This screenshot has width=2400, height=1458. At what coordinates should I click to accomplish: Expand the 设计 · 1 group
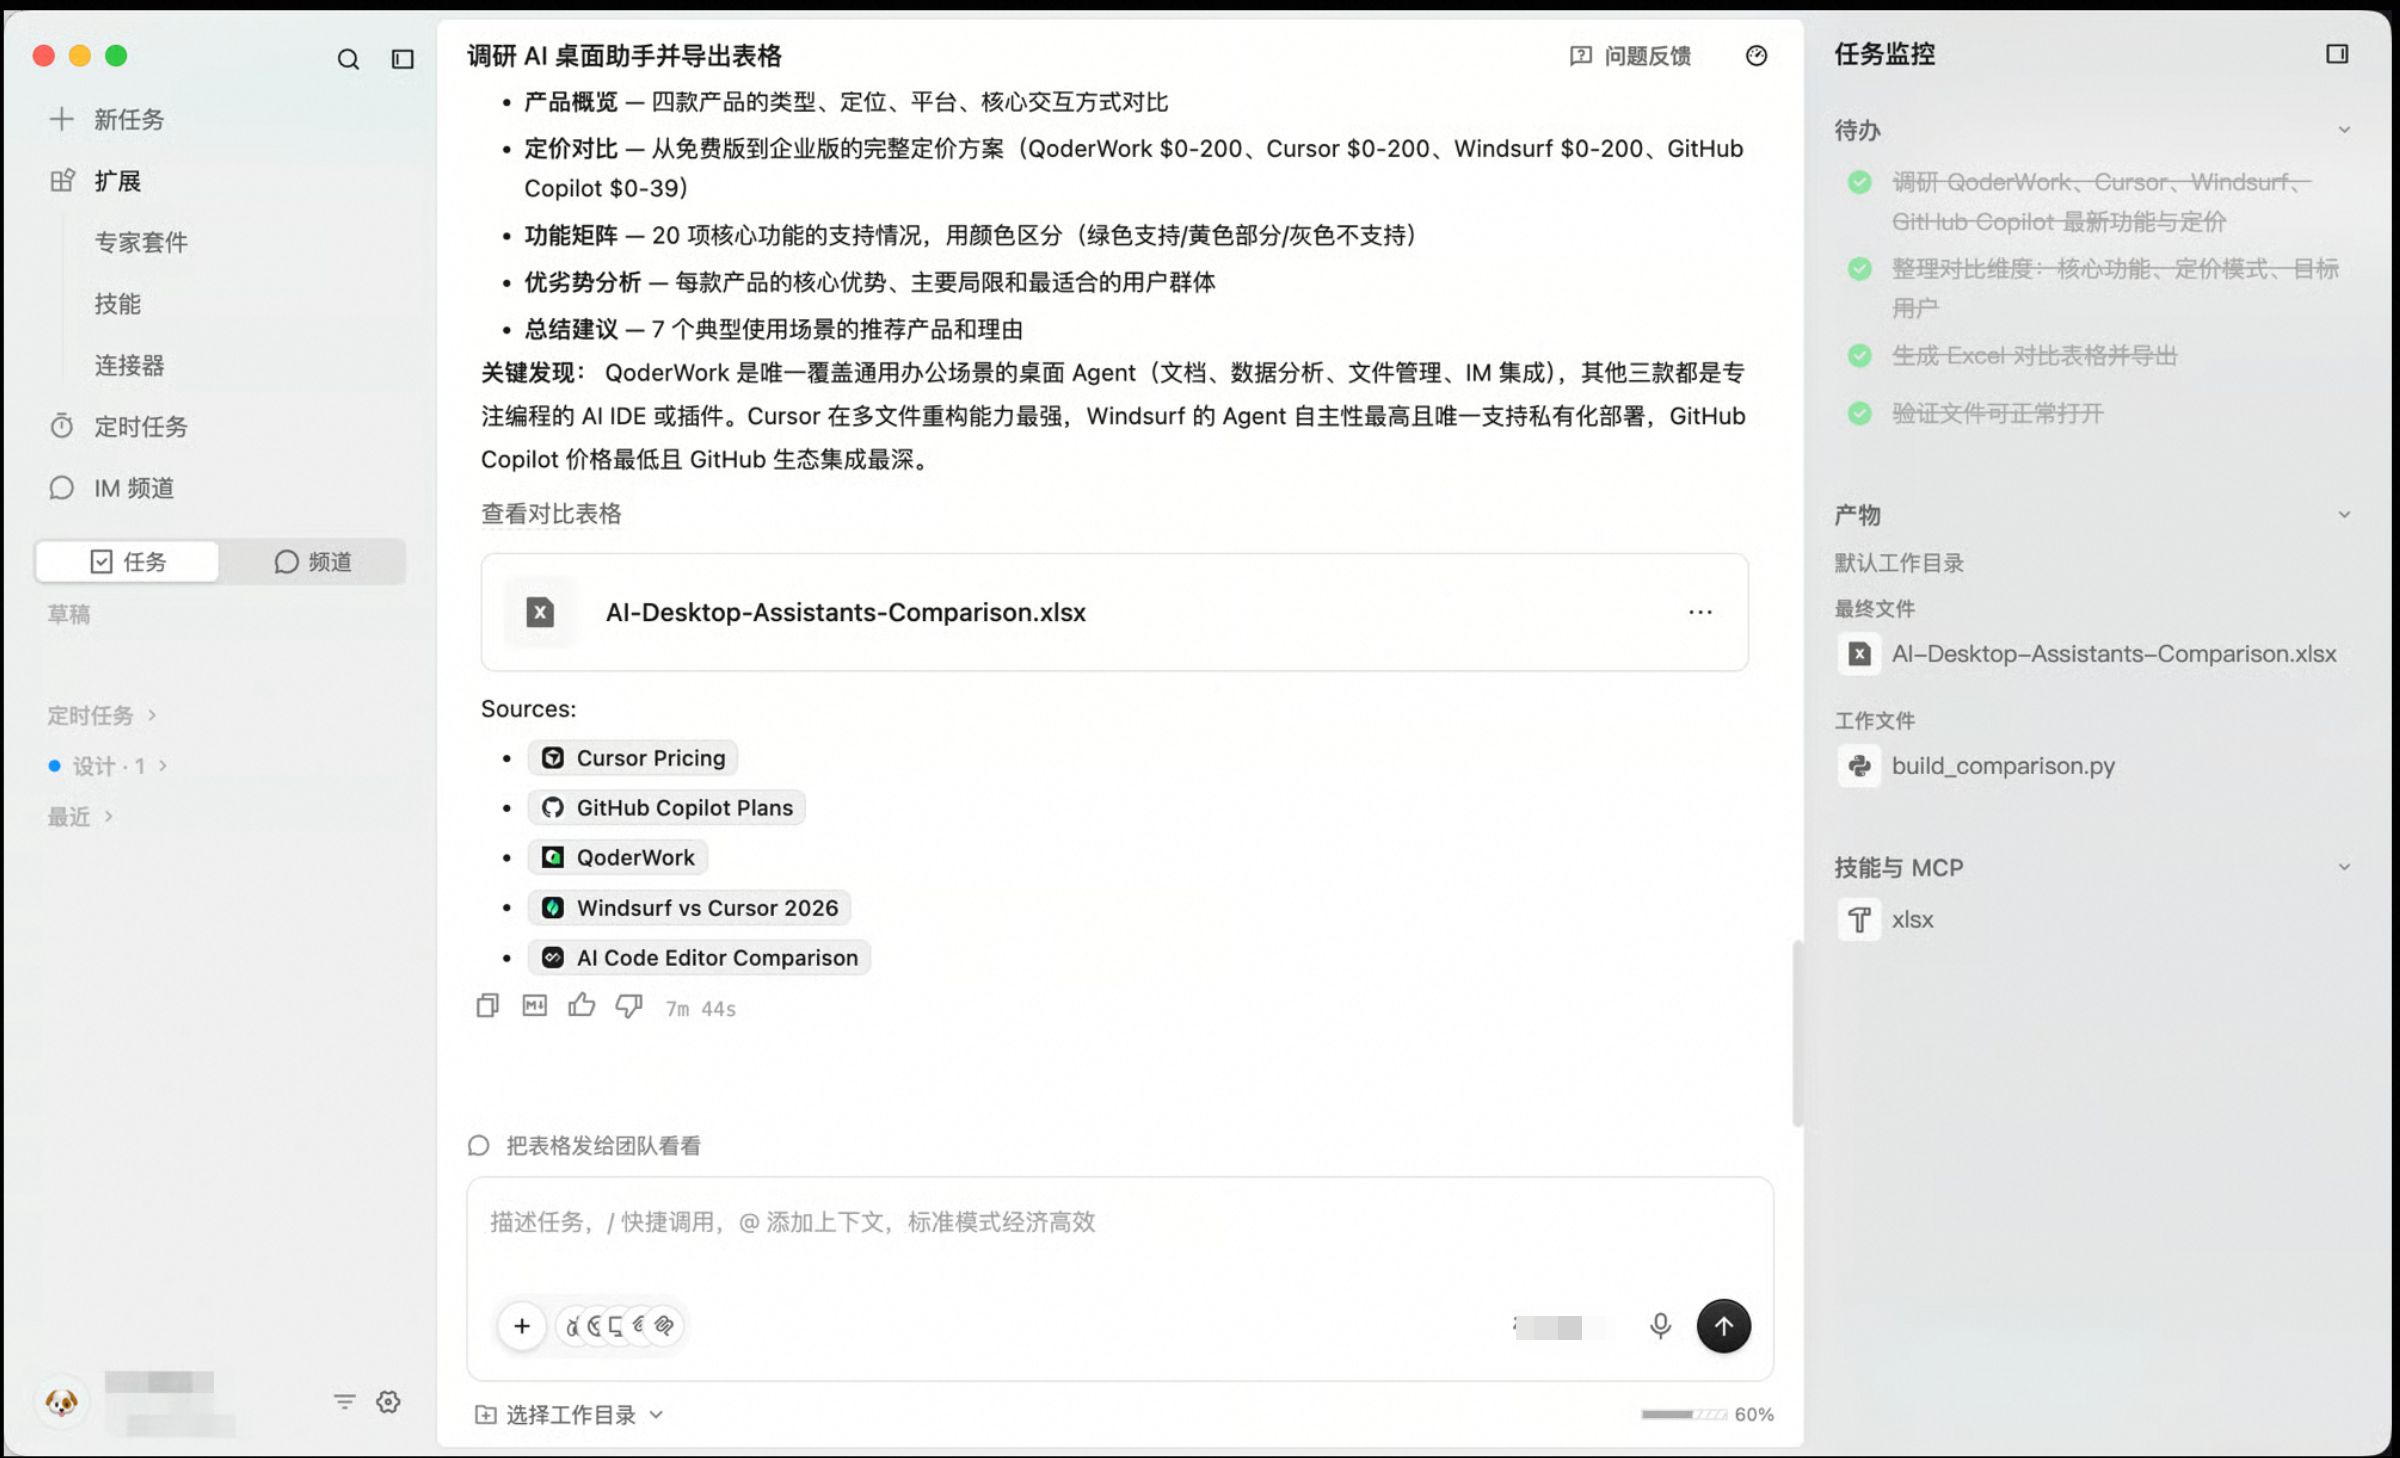pos(108,766)
